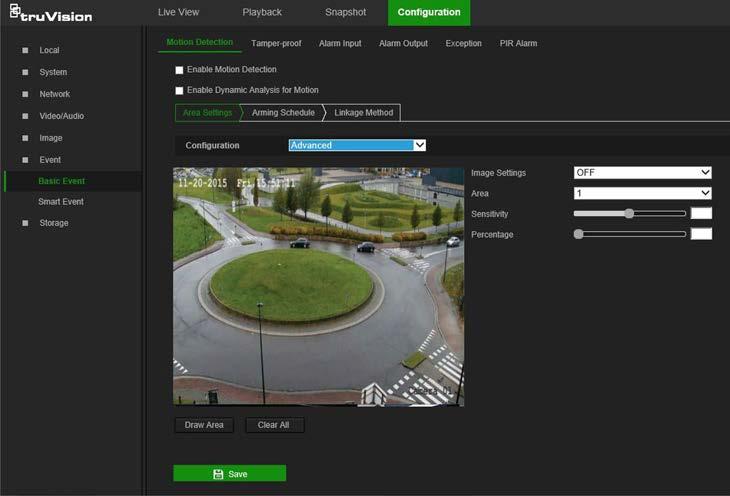Open the Image Settings dropdown set to OFF

click(x=642, y=172)
